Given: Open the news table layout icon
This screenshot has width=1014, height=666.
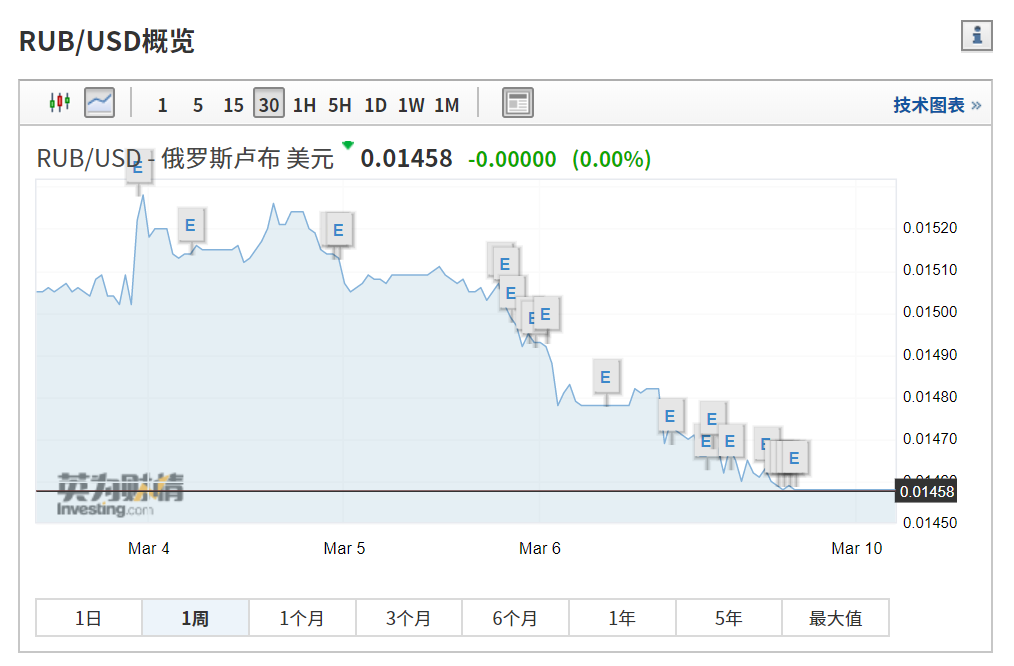Looking at the screenshot, I should click(518, 103).
